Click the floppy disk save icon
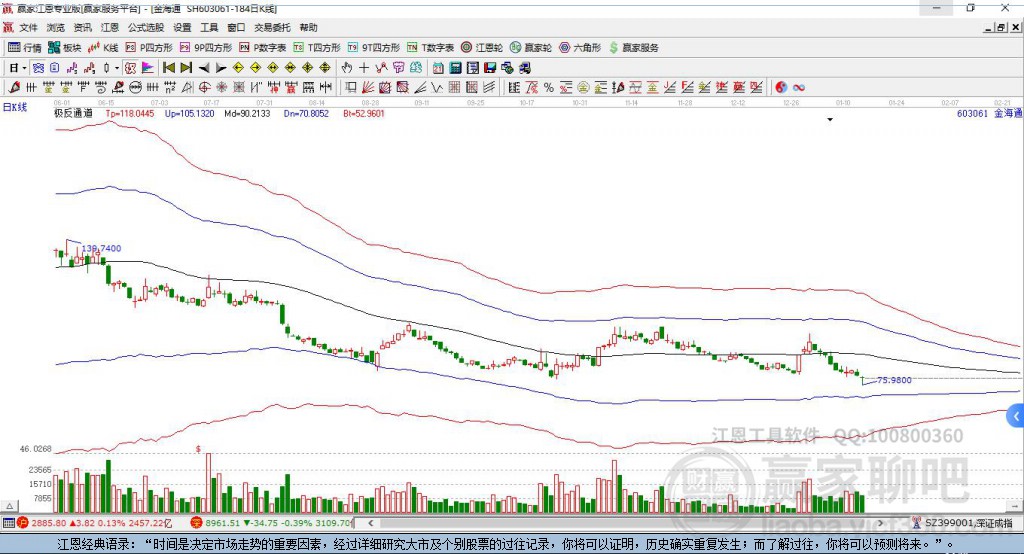The width and height of the screenshot is (1024, 554). click(x=490, y=68)
